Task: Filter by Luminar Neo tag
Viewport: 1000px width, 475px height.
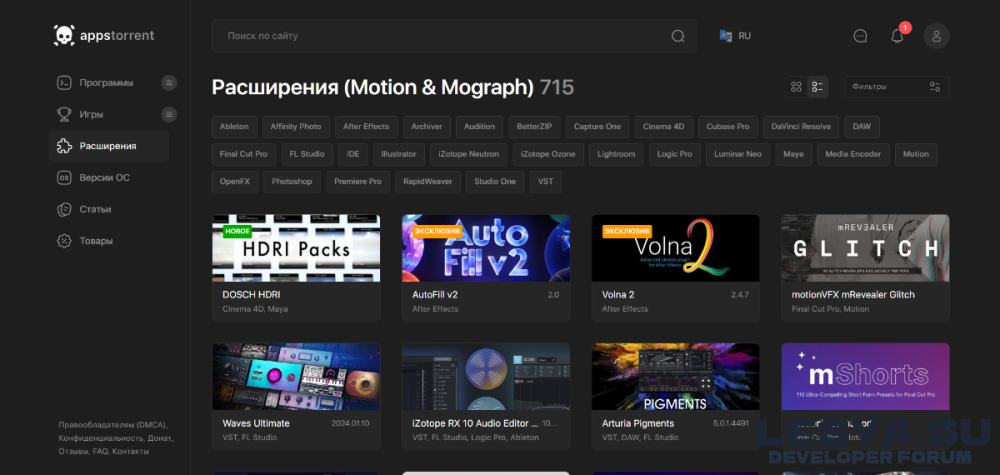Action: point(738,154)
